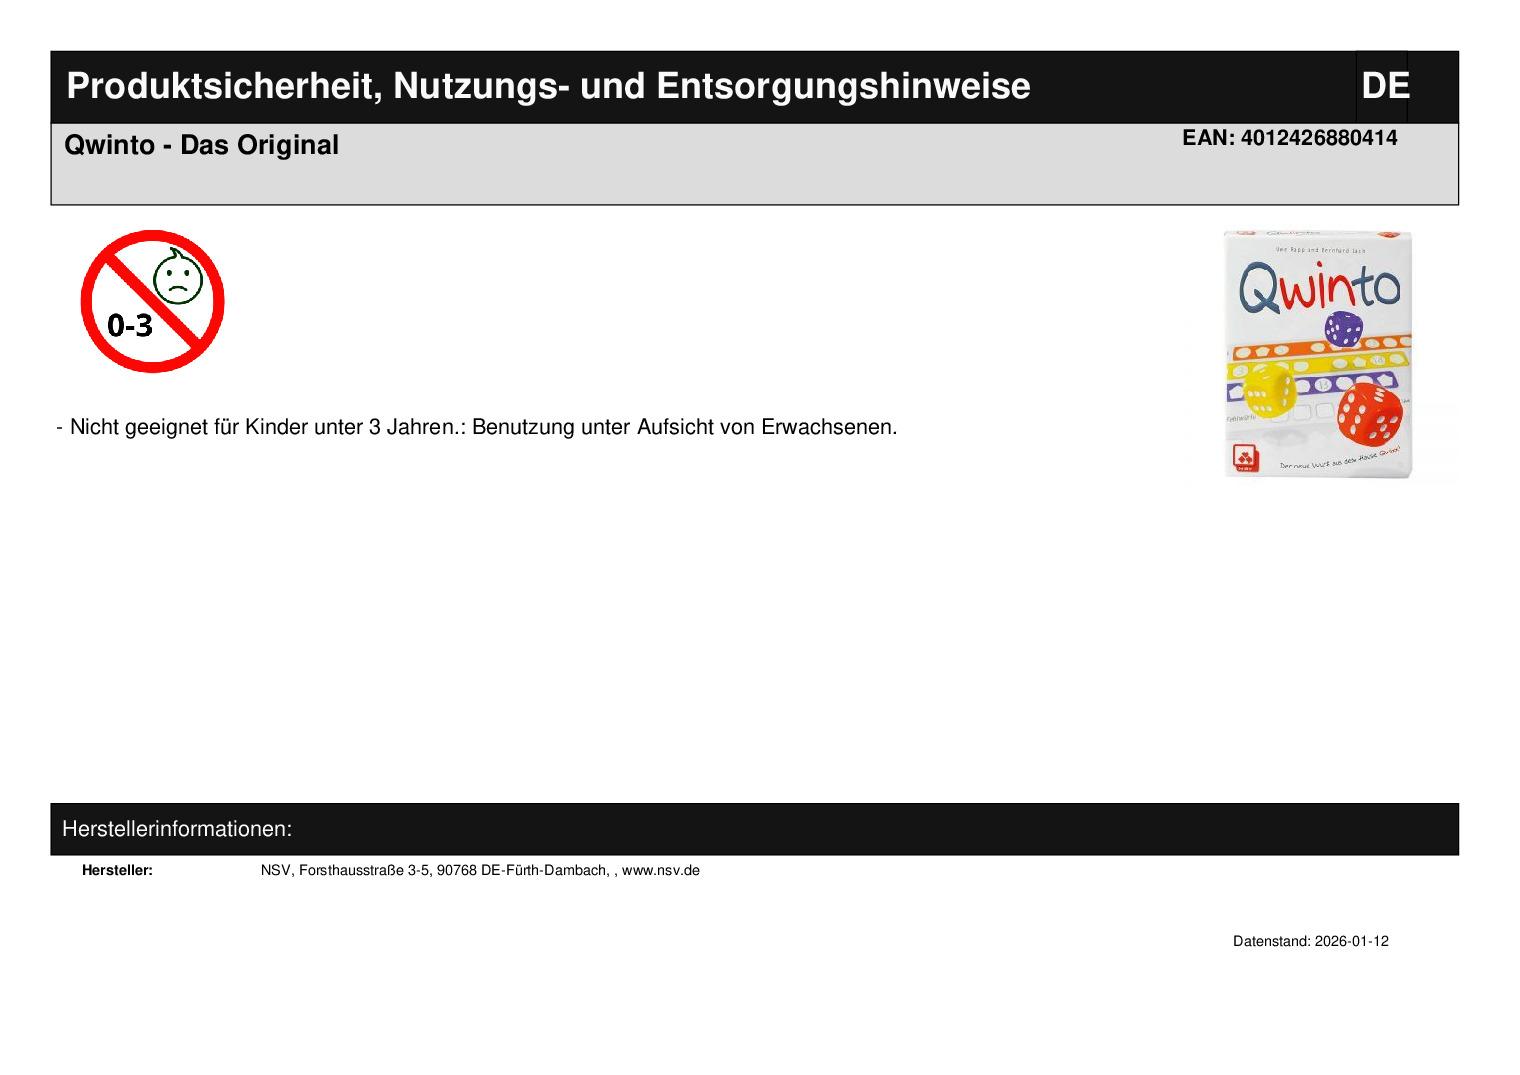This screenshot has height=1075, width=1520.
Task: Select the product name "Qwinto - Das Original"
Action: 201,145
